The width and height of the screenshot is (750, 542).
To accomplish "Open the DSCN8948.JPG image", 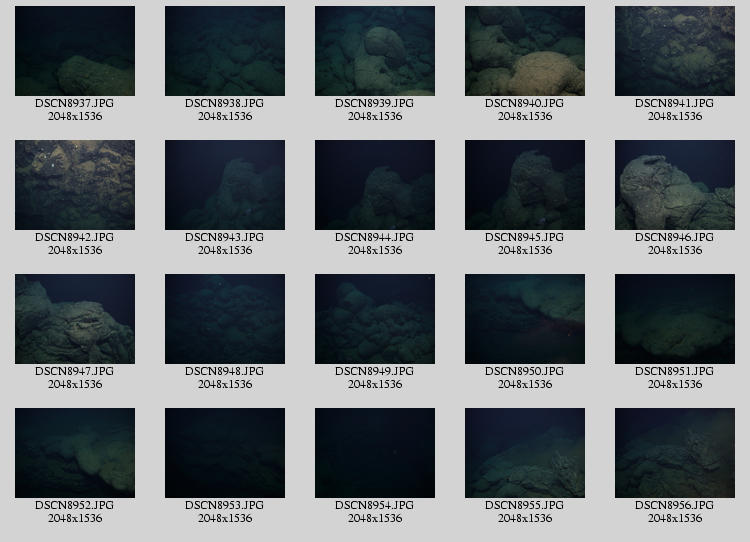I will tap(225, 319).
